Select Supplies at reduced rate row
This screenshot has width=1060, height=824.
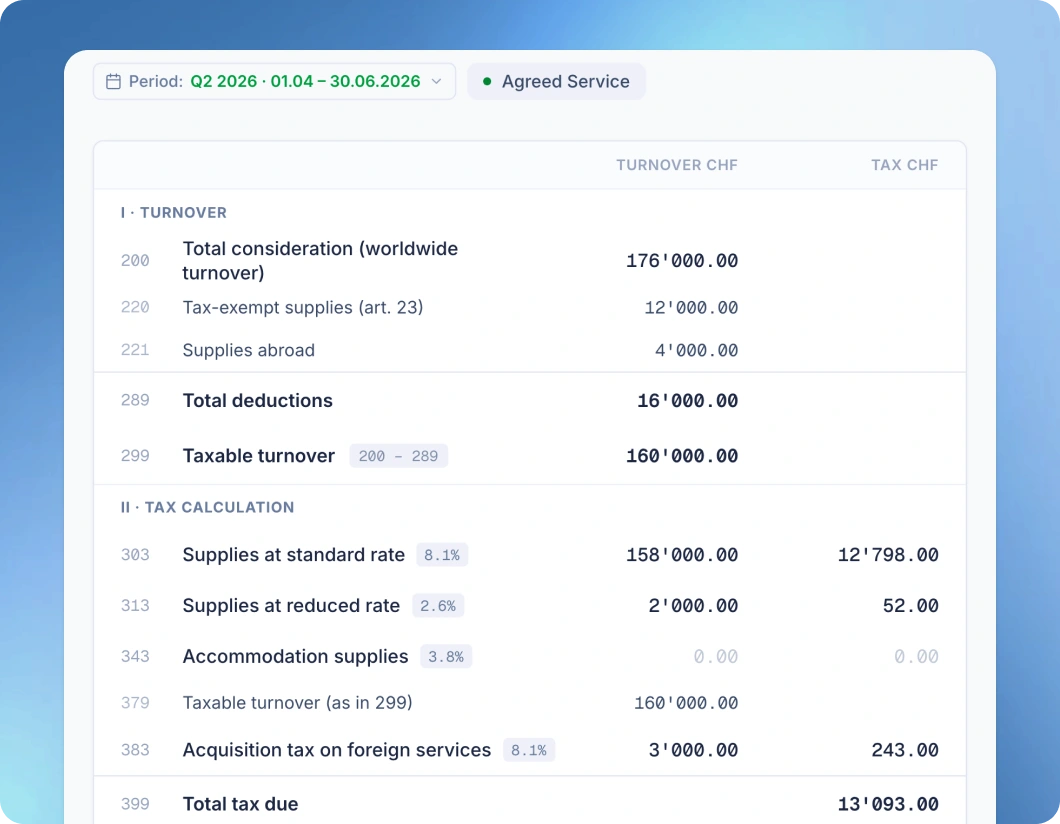(x=530, y=606)
